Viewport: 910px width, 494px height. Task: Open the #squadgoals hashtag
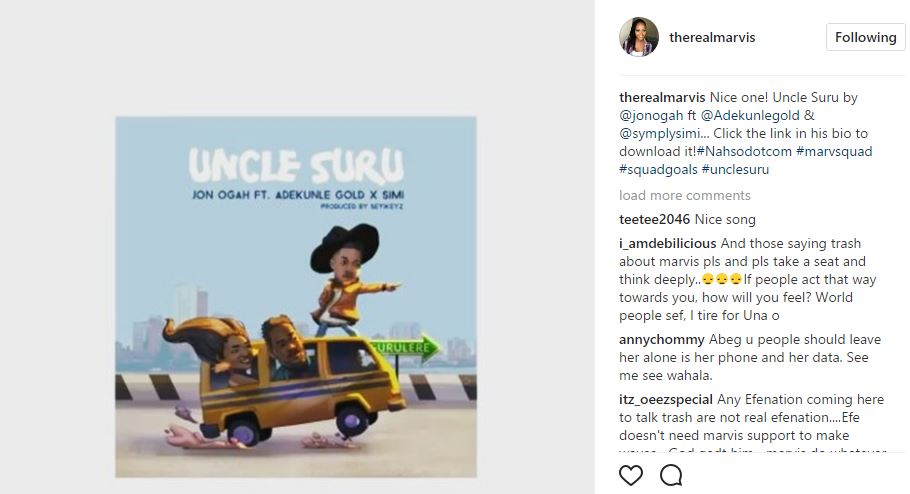(658, 170)
